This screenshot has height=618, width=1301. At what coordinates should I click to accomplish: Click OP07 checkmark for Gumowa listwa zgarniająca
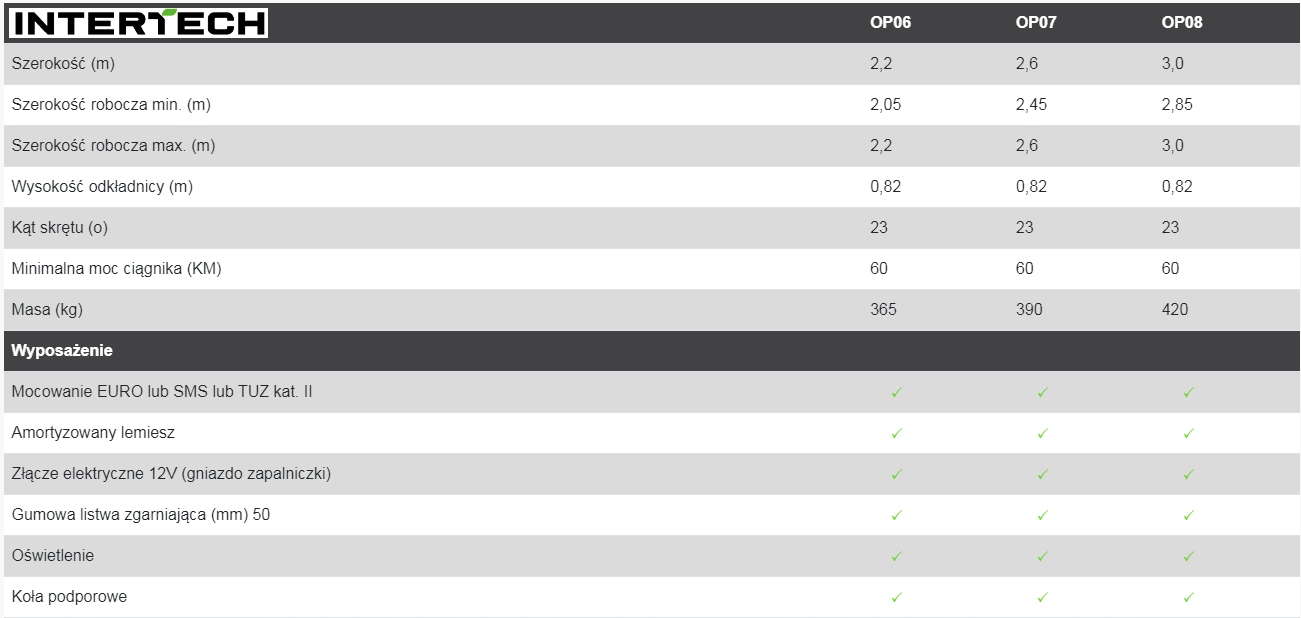coord(1042,516)
